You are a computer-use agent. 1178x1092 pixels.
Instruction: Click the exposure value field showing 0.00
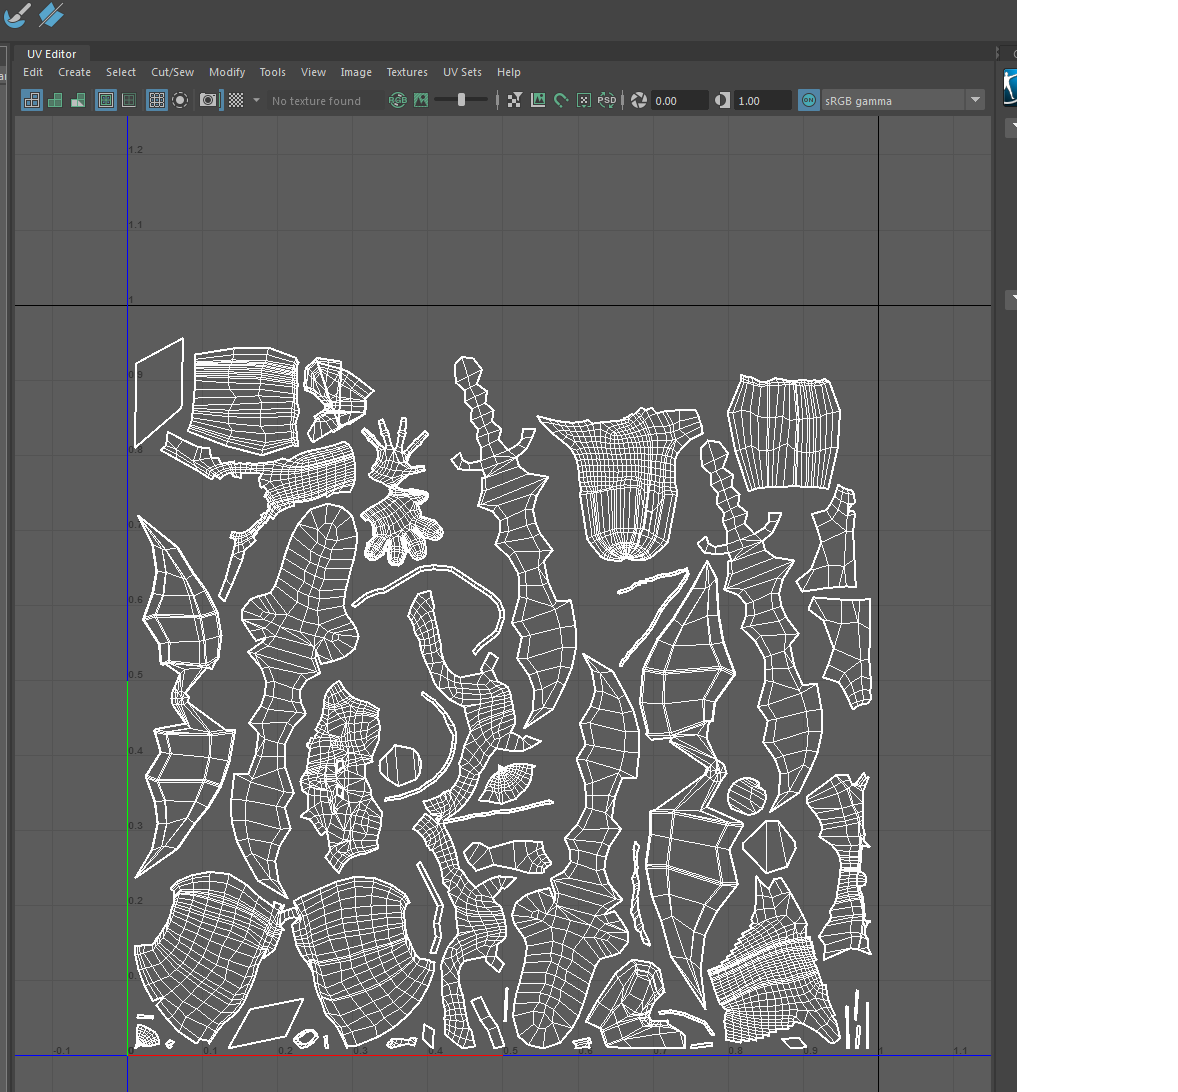[679, 100]
